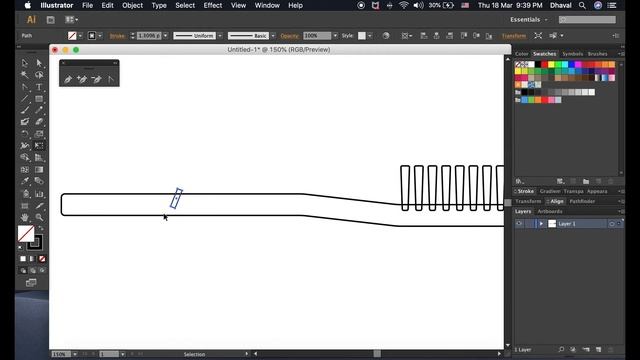
Task: Select the Eraser tool
Action: coord(39,122)
